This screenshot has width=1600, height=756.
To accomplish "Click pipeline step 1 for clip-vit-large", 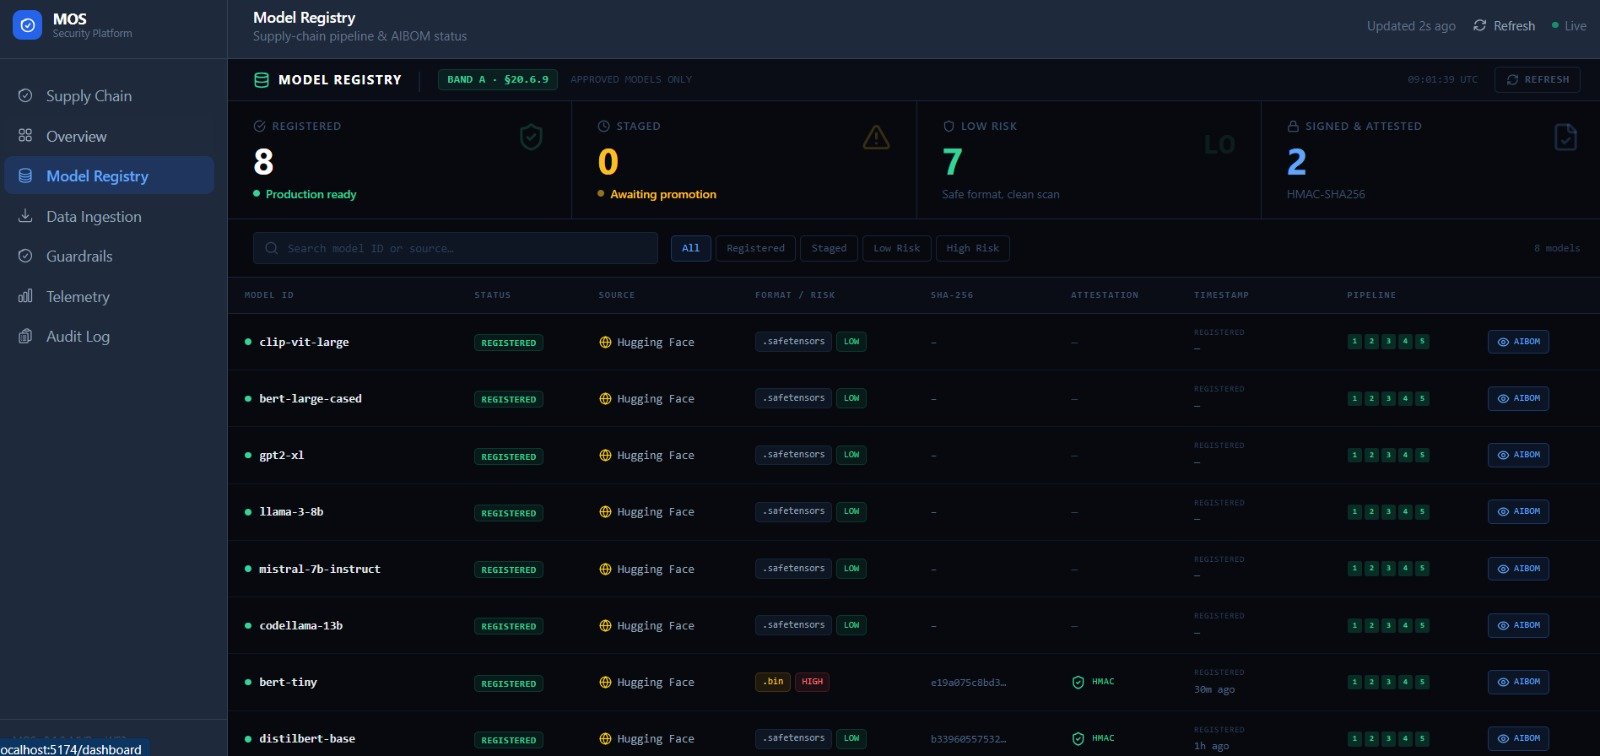I will coord(1354,342).
